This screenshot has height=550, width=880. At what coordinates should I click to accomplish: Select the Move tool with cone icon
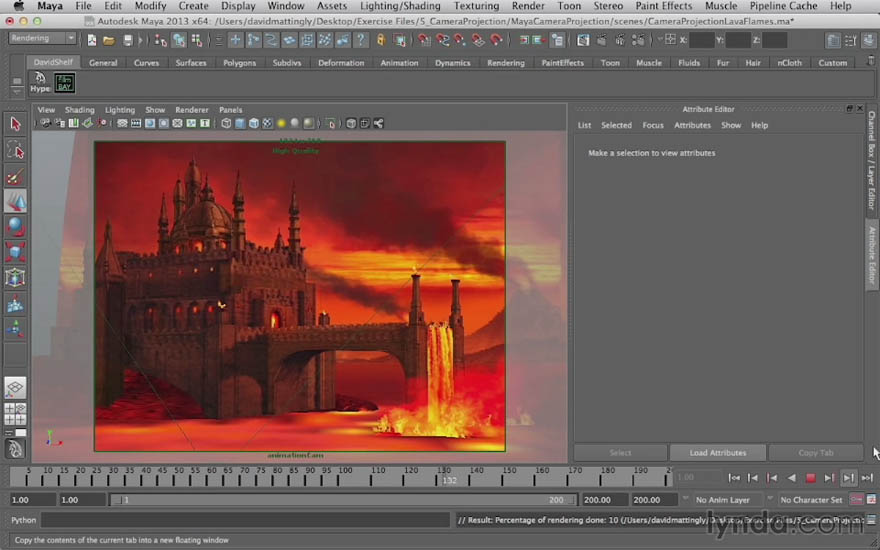(x=15, y=201)
